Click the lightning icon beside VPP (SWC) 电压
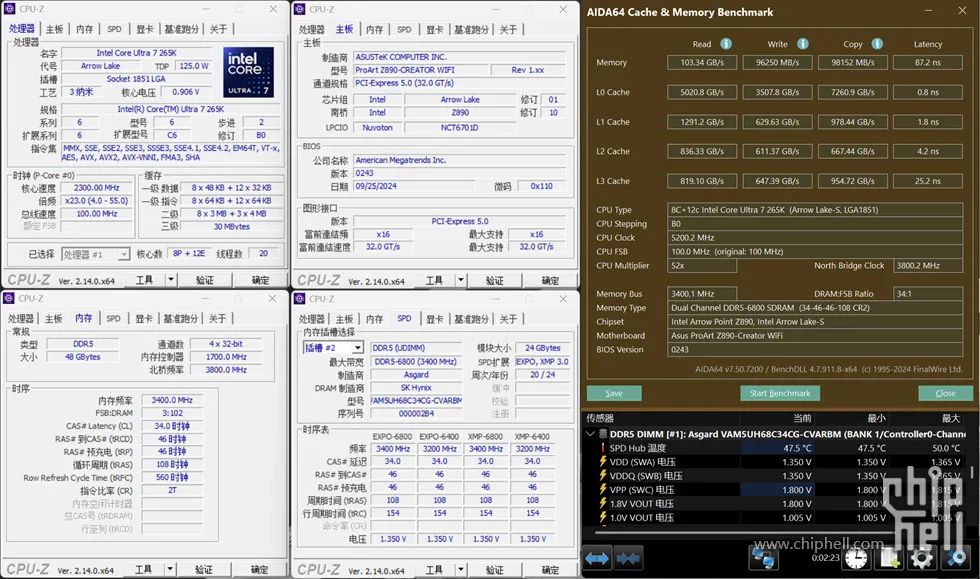 pos(603,490)
